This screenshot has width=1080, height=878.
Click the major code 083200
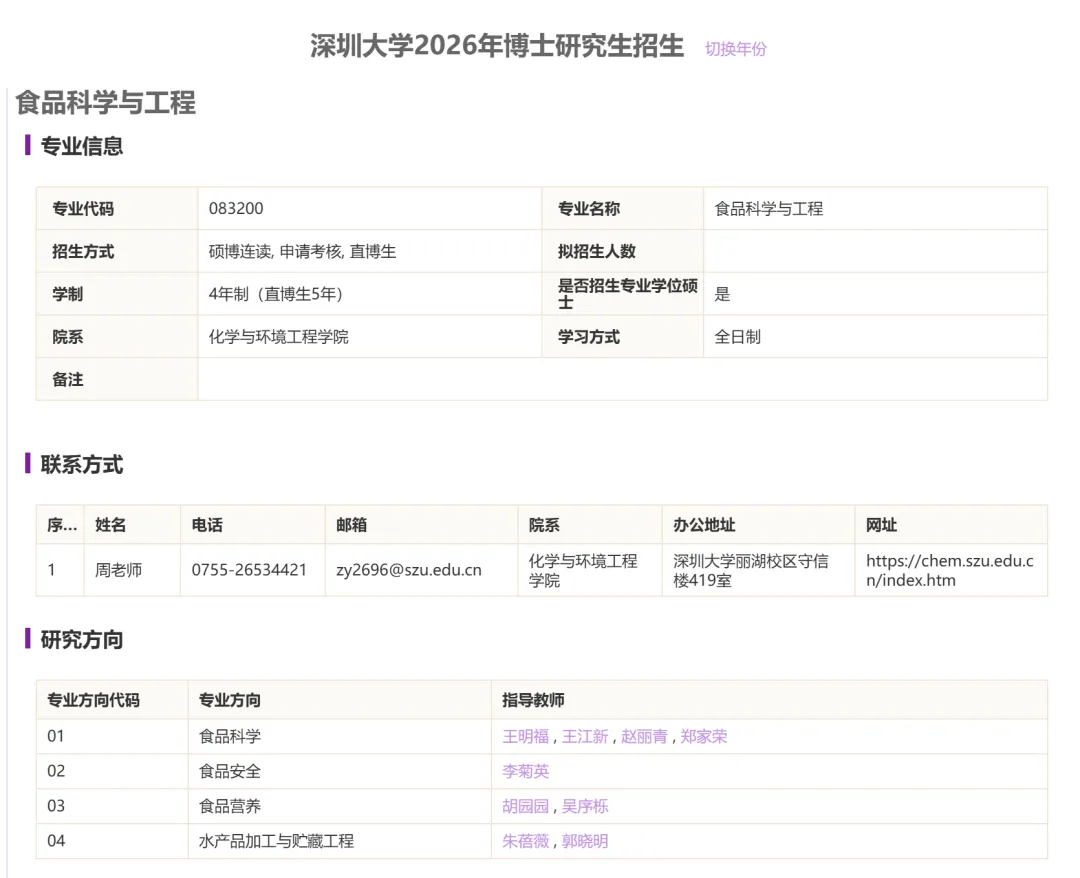[236, 209]
